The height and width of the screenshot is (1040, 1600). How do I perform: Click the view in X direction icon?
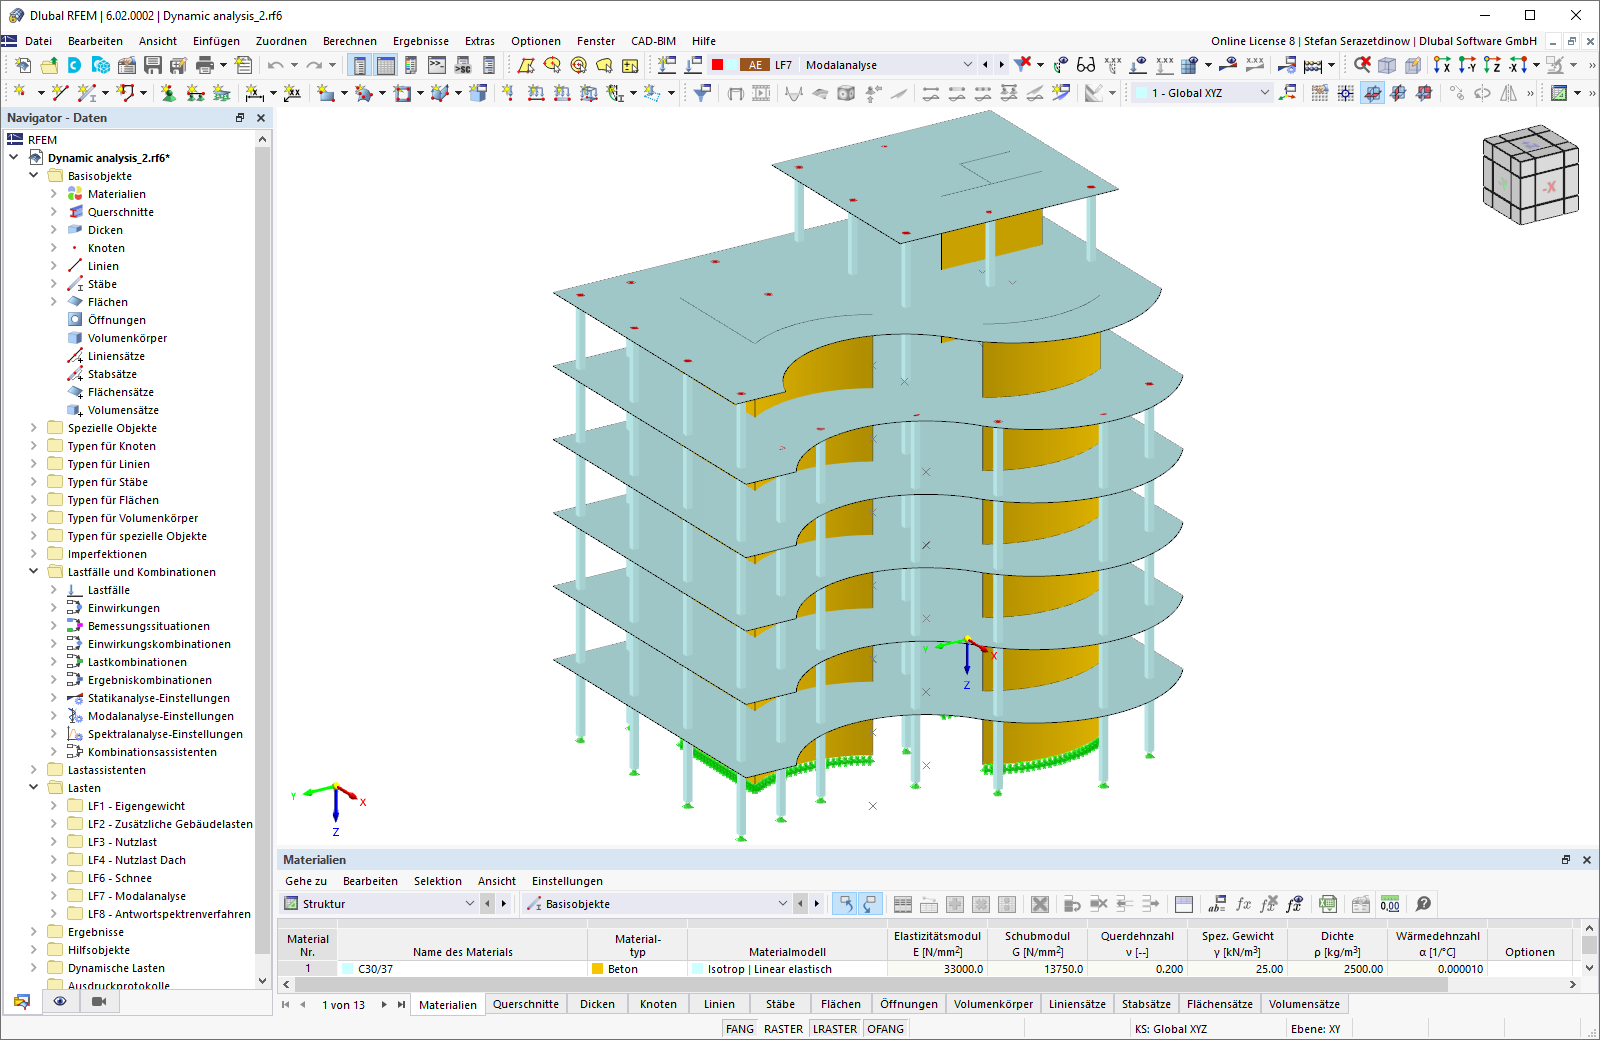[x=1441, y=65]
